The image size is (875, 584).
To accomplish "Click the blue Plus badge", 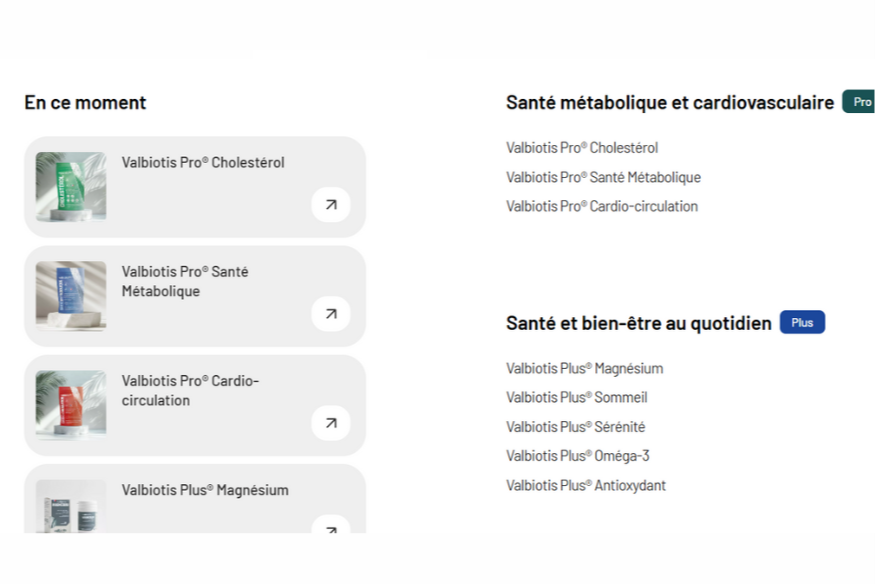I will pyautogui.click(x=802, y=323).
